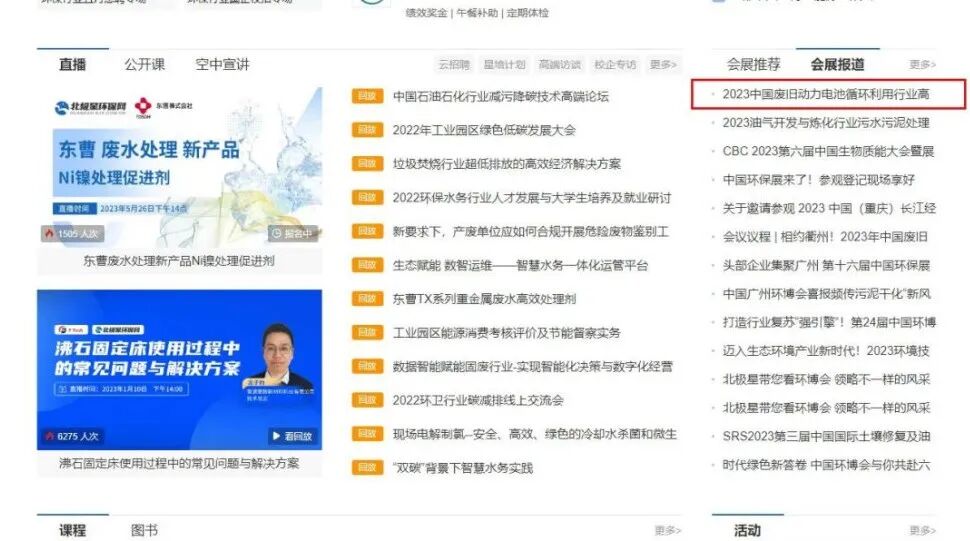Open caption 沸石固定床使用过程中的常见问题与解决方案

coord(179,463)
